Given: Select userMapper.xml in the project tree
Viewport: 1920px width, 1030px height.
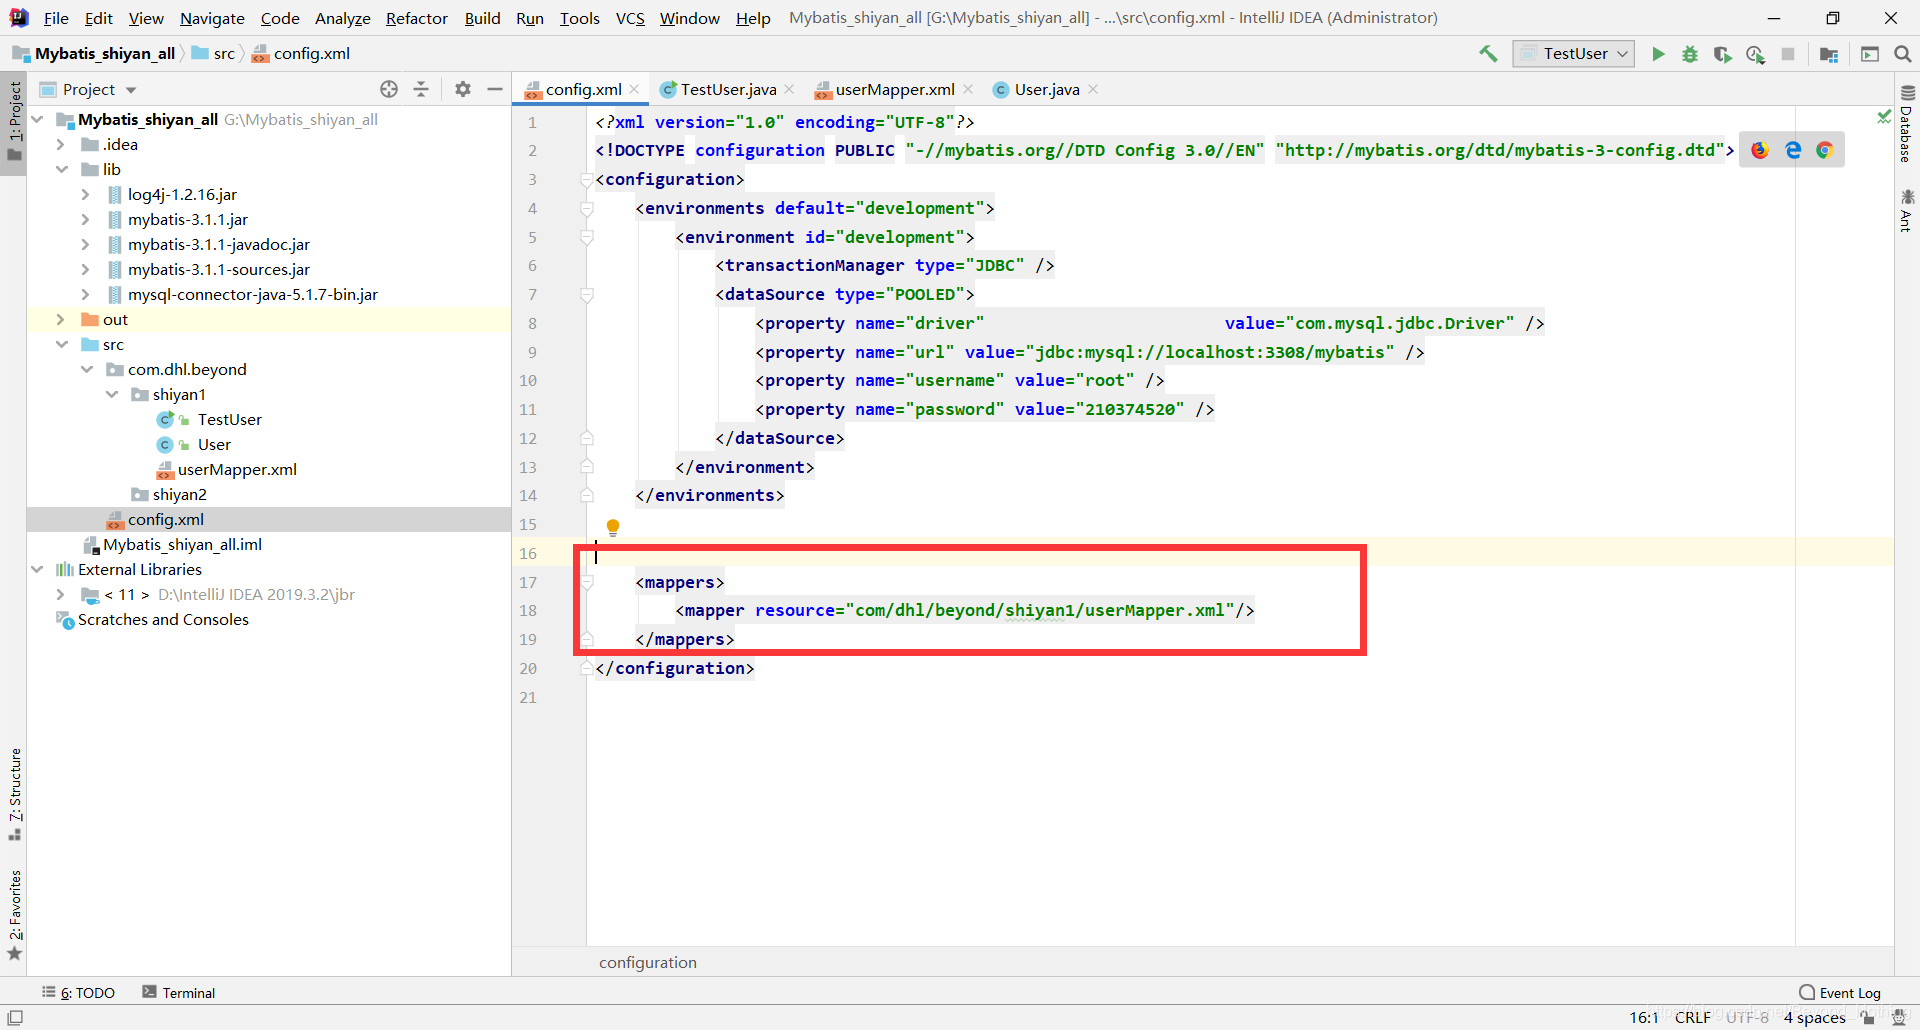Looking at the screenshot, I should point(237,470).
